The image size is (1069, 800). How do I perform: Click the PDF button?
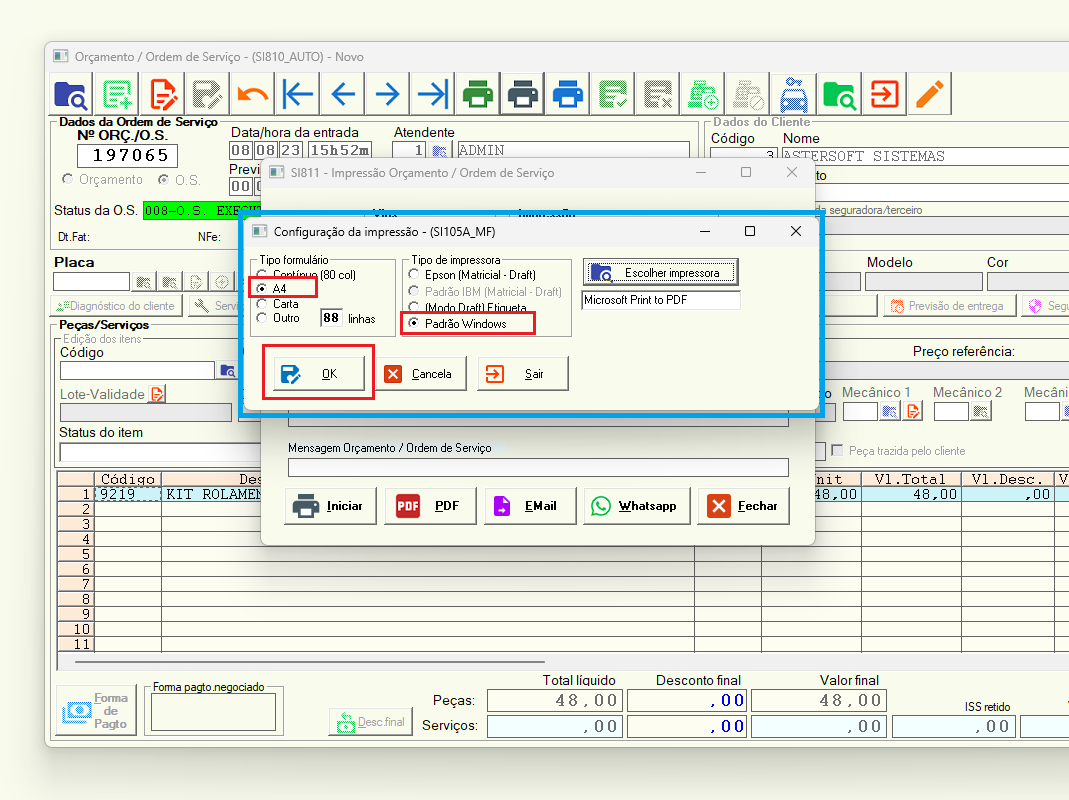pos(430,506)
